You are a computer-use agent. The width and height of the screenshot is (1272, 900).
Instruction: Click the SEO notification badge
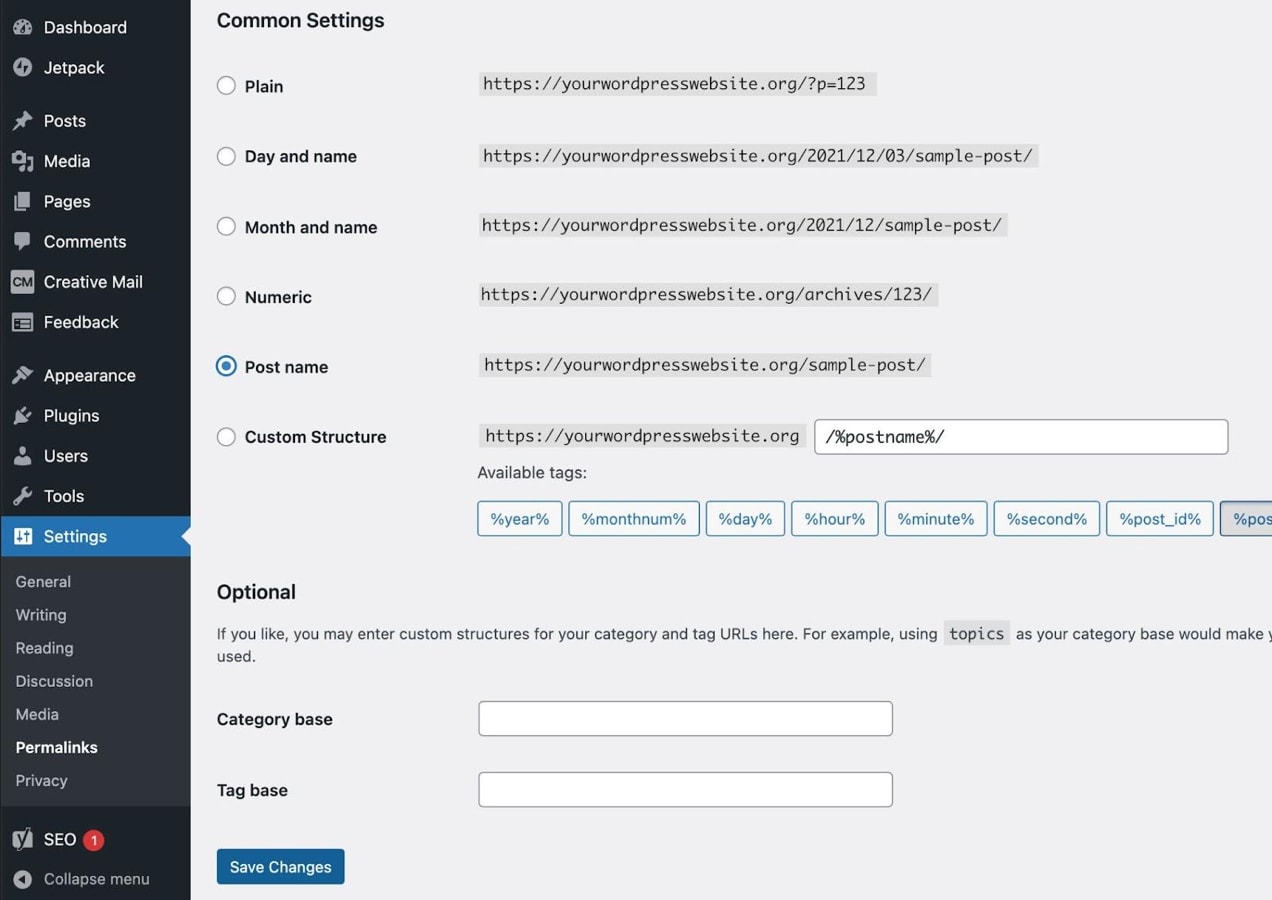pos(93,839)
